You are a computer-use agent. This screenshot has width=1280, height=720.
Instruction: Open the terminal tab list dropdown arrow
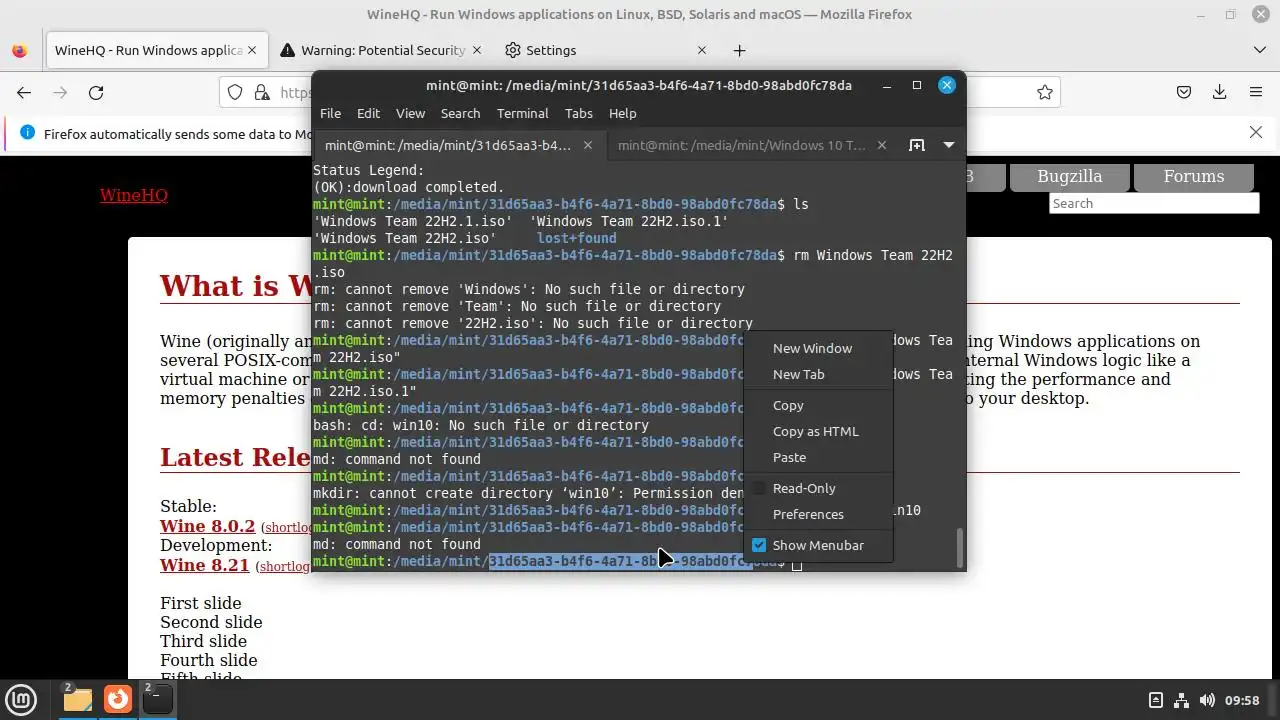click(949, 145)
